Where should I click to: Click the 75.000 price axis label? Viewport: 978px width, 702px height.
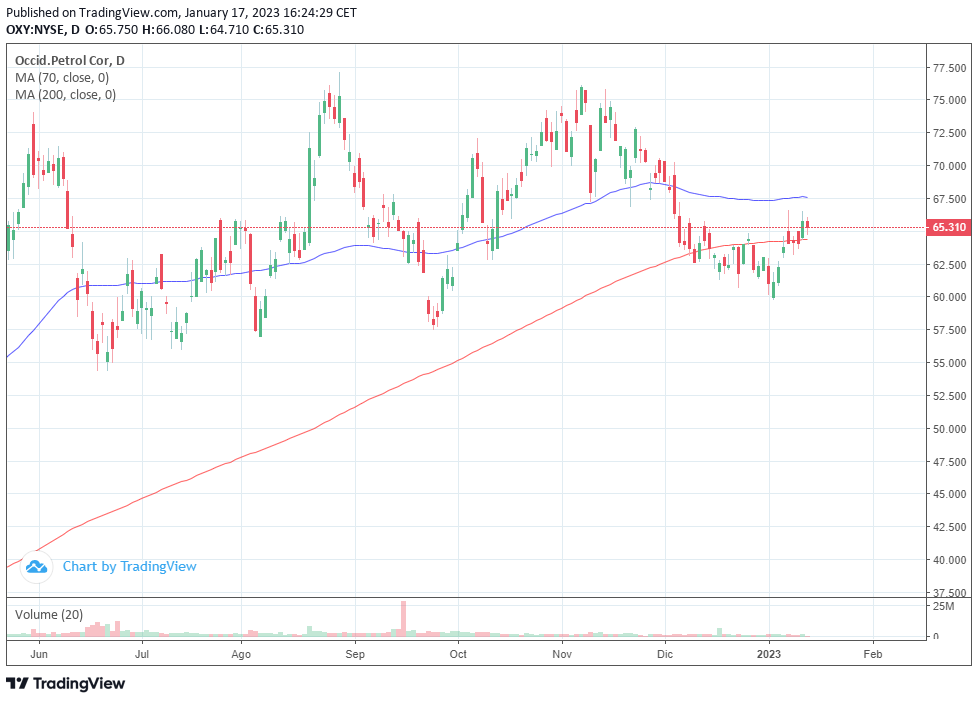[x=949, y=100]
